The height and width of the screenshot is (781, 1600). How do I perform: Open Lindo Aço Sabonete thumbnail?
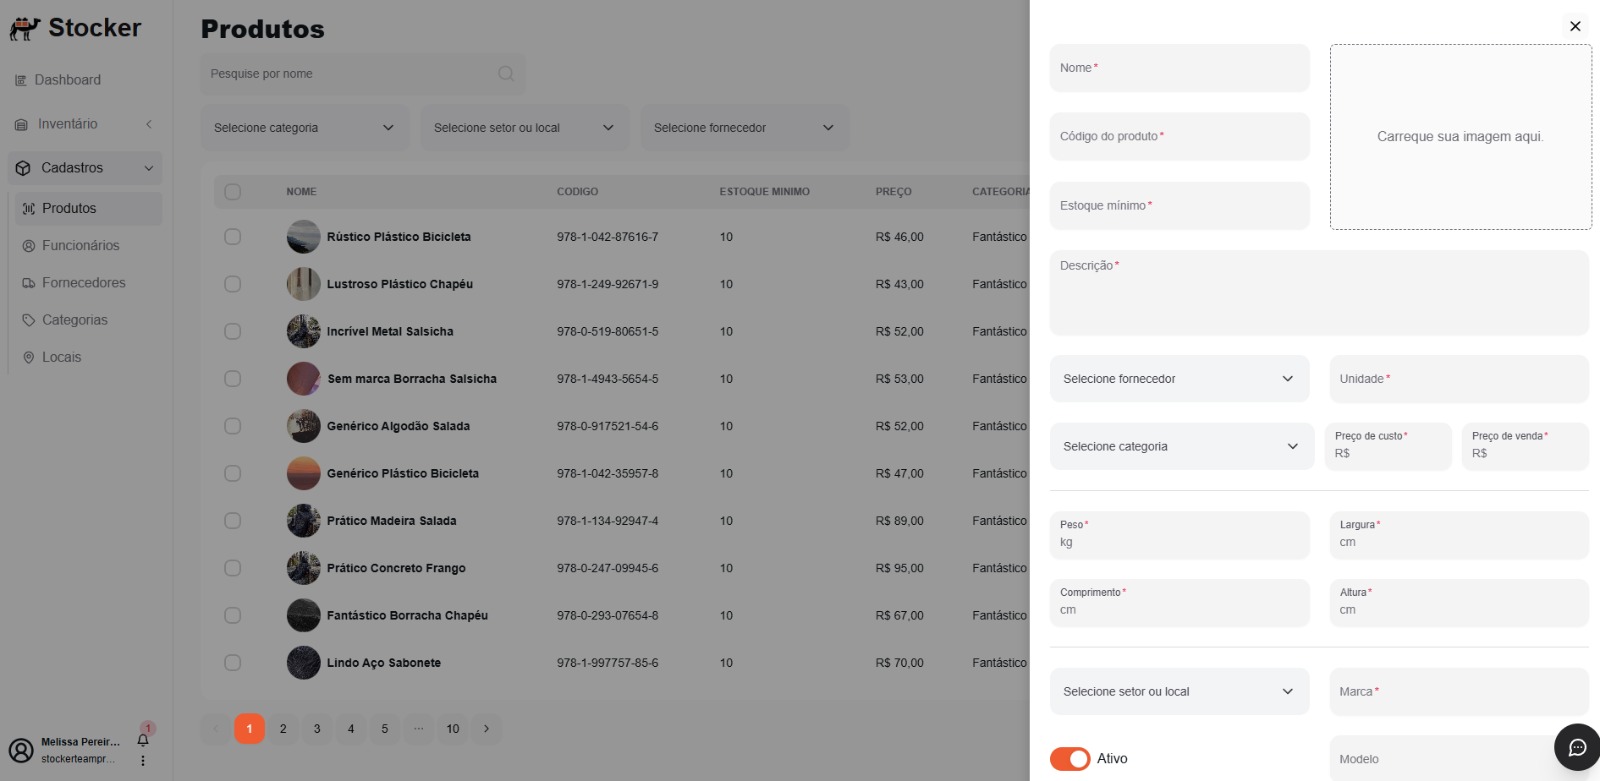tap(304, 663)
